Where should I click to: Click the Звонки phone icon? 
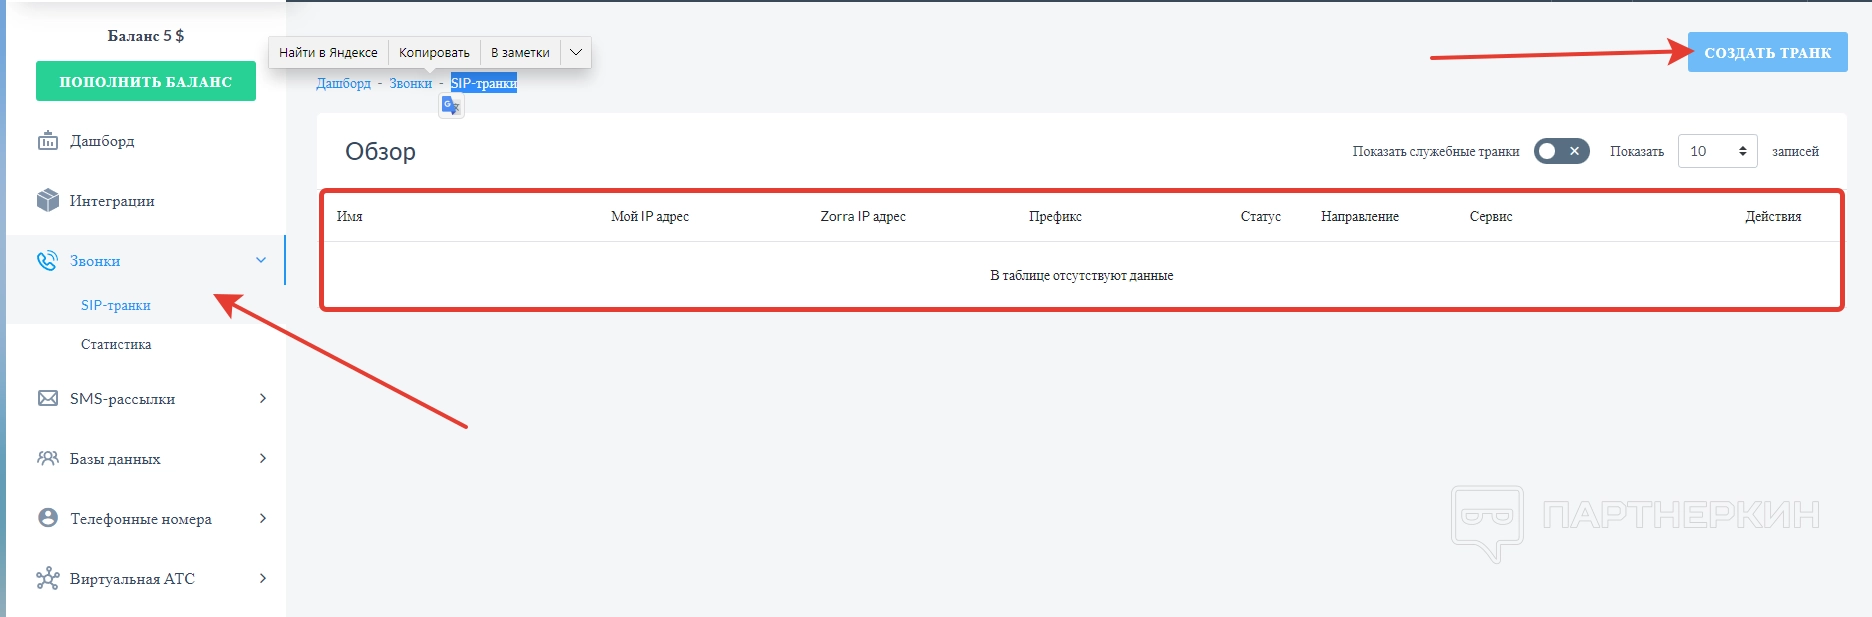pyautogui.click(x=47, y=261)
